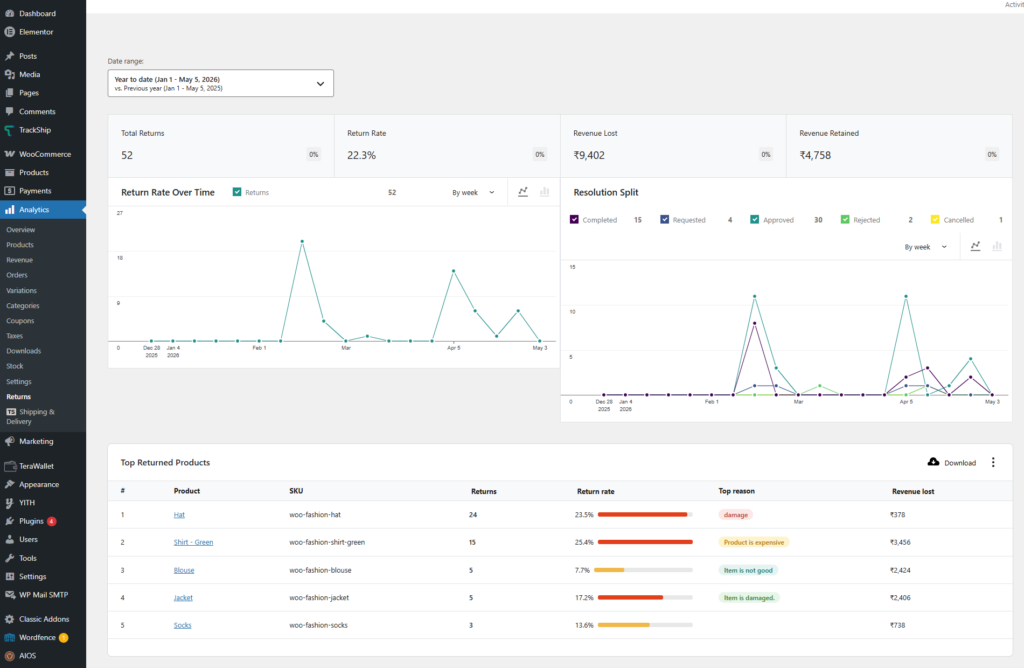Switch Return Rate chart to line view
The height and width of the screenshot is (668, 1024).
(x=523, y=192)
